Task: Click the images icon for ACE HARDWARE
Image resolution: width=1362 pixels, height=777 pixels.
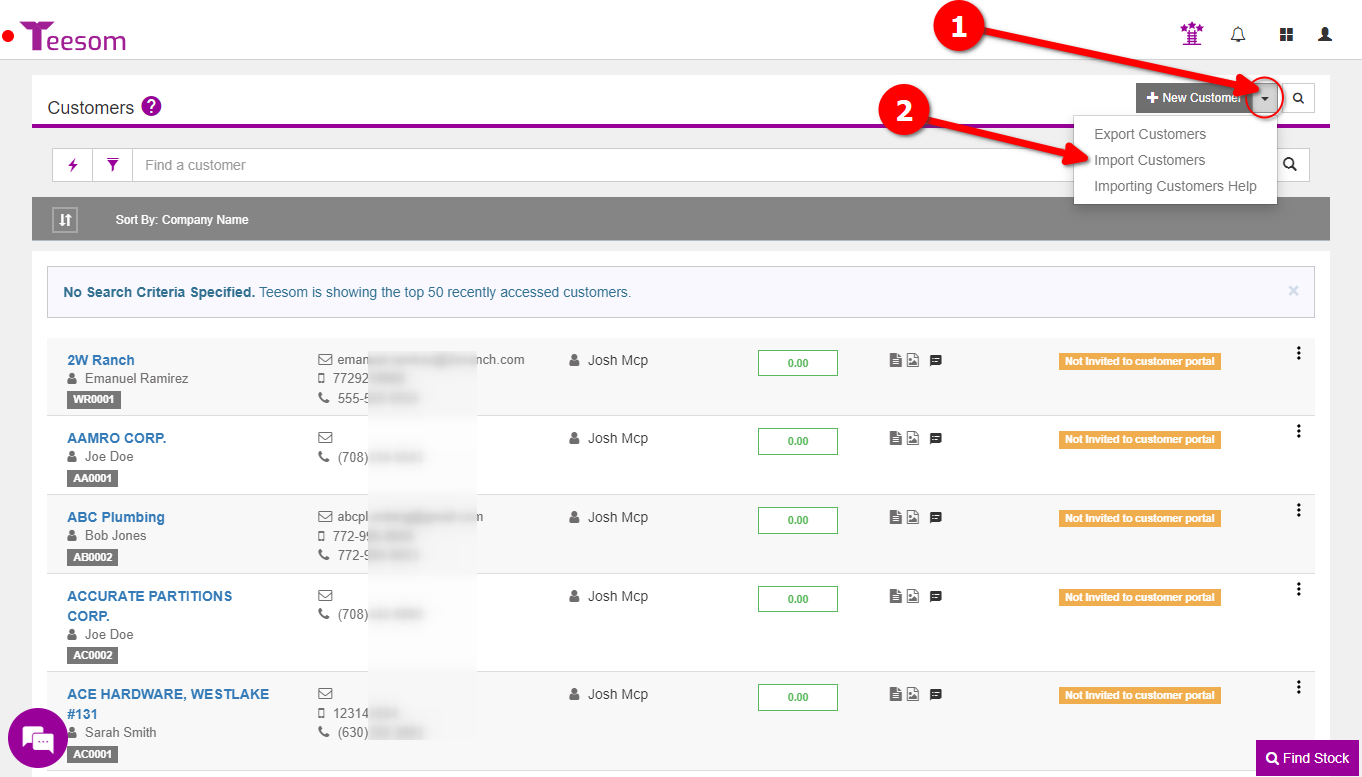Action: (913, 694)
